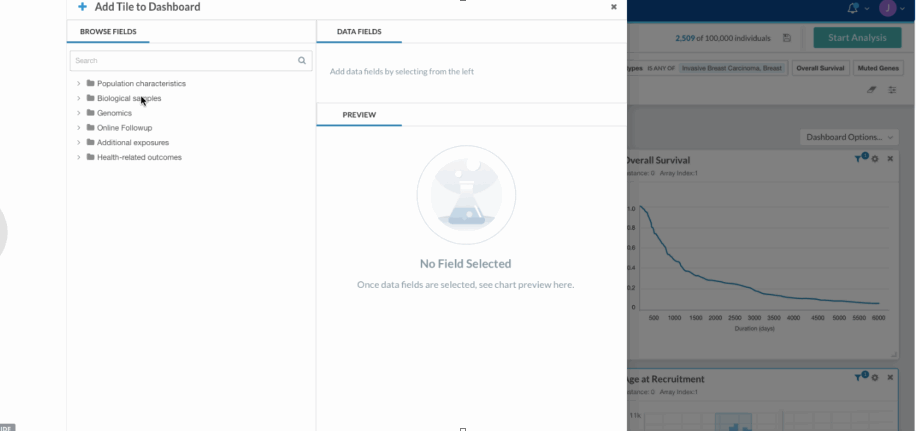The height and width of the screenshot is (431, 920).
Task: Click the Muted Genes filter pill
Action: coord(878,68)
